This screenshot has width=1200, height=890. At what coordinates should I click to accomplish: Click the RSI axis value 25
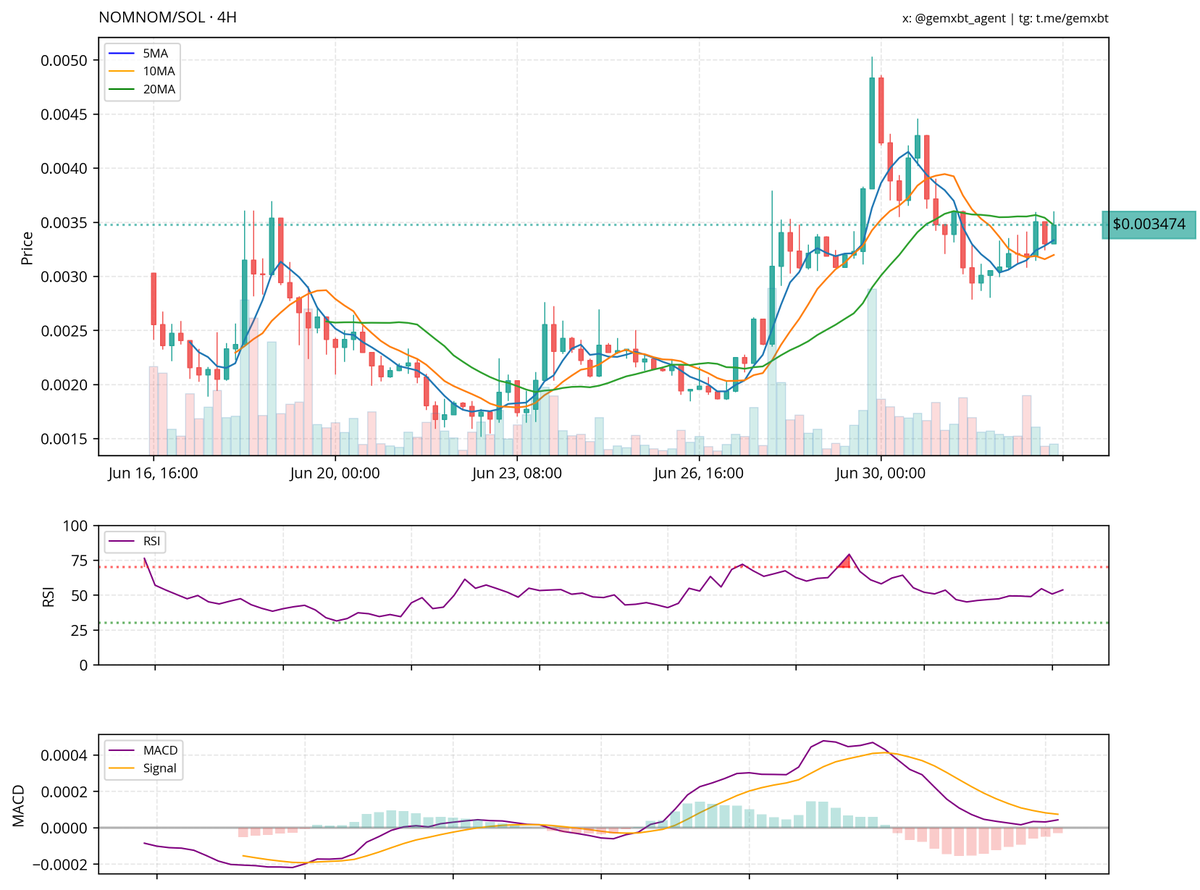(x=80, y=630)
